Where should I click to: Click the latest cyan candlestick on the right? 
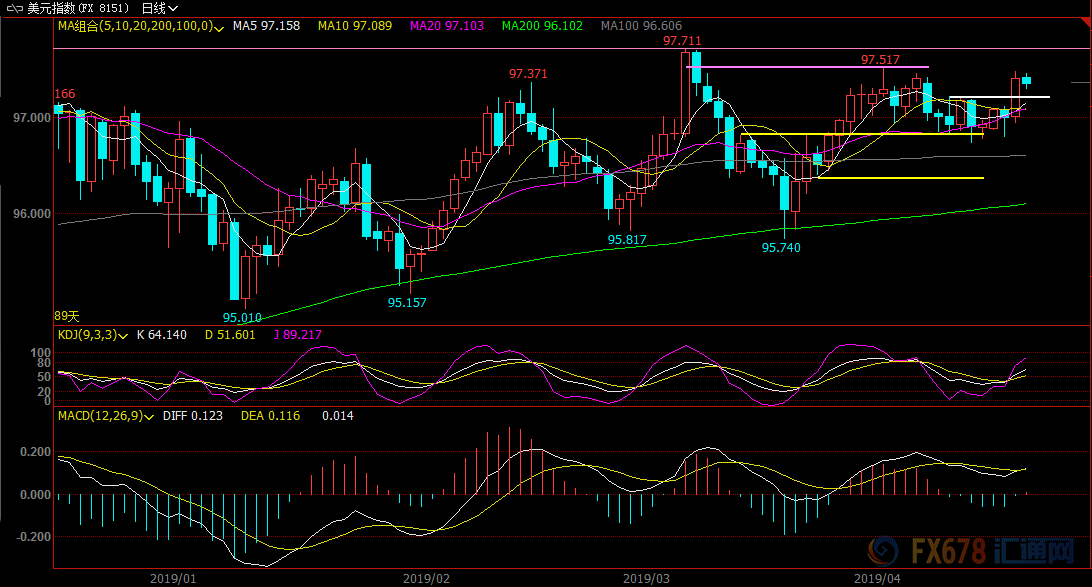1027,81
